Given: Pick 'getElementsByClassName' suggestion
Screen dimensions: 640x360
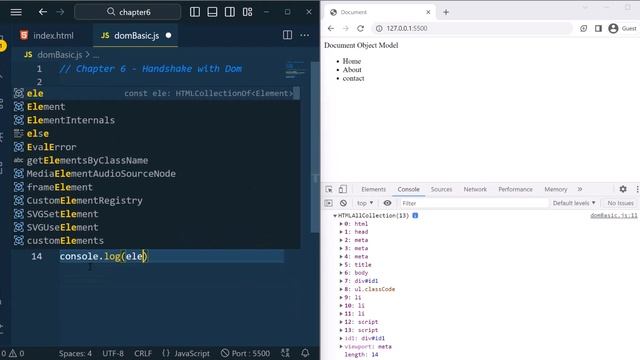Looking at the screenshot, I should tap(156, 160).
